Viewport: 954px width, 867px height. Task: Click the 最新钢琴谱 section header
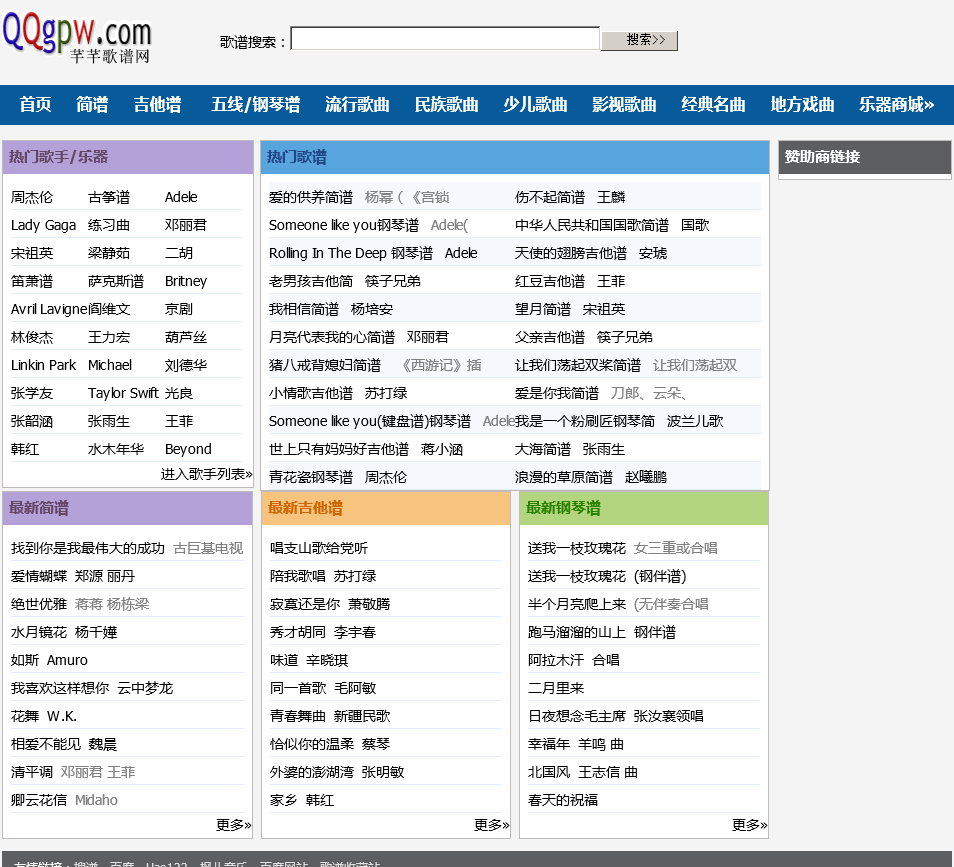[x=644, y=508]
